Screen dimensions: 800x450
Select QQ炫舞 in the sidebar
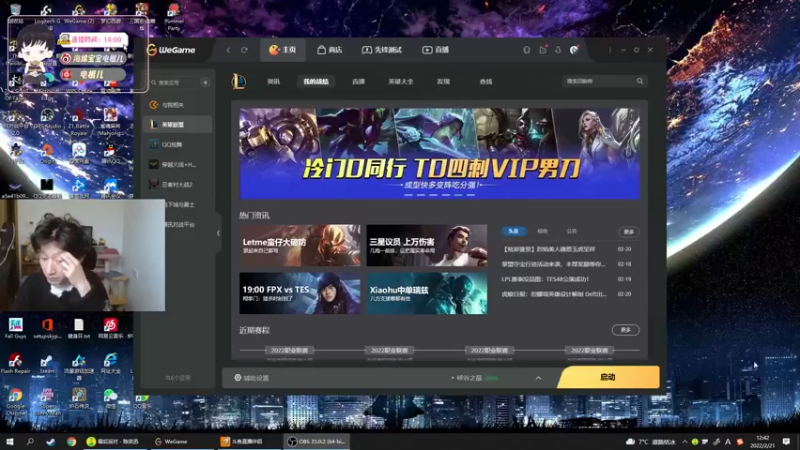tap(178, 144)
